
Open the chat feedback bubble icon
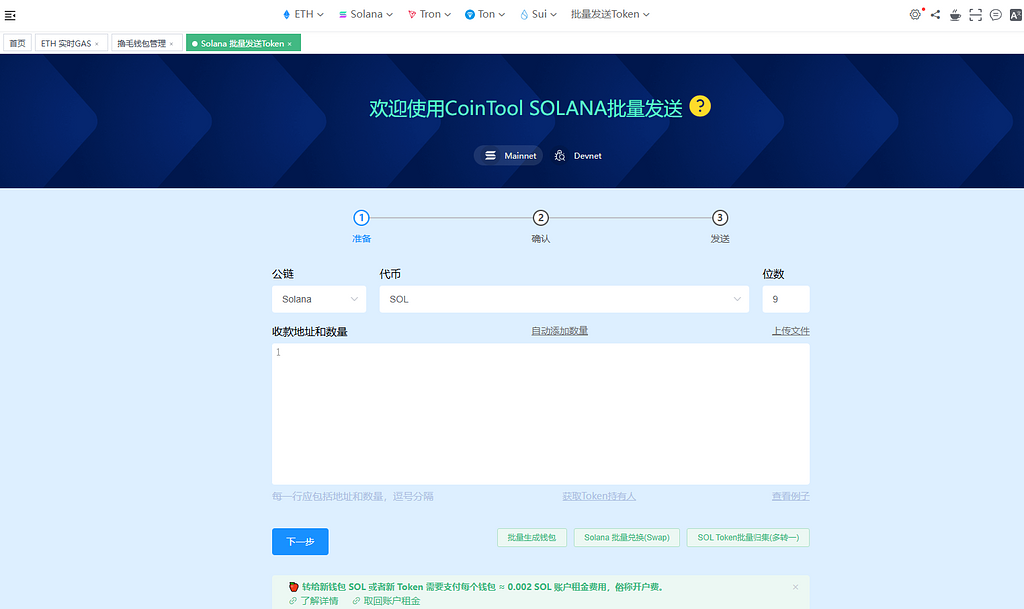click(995, 15)
